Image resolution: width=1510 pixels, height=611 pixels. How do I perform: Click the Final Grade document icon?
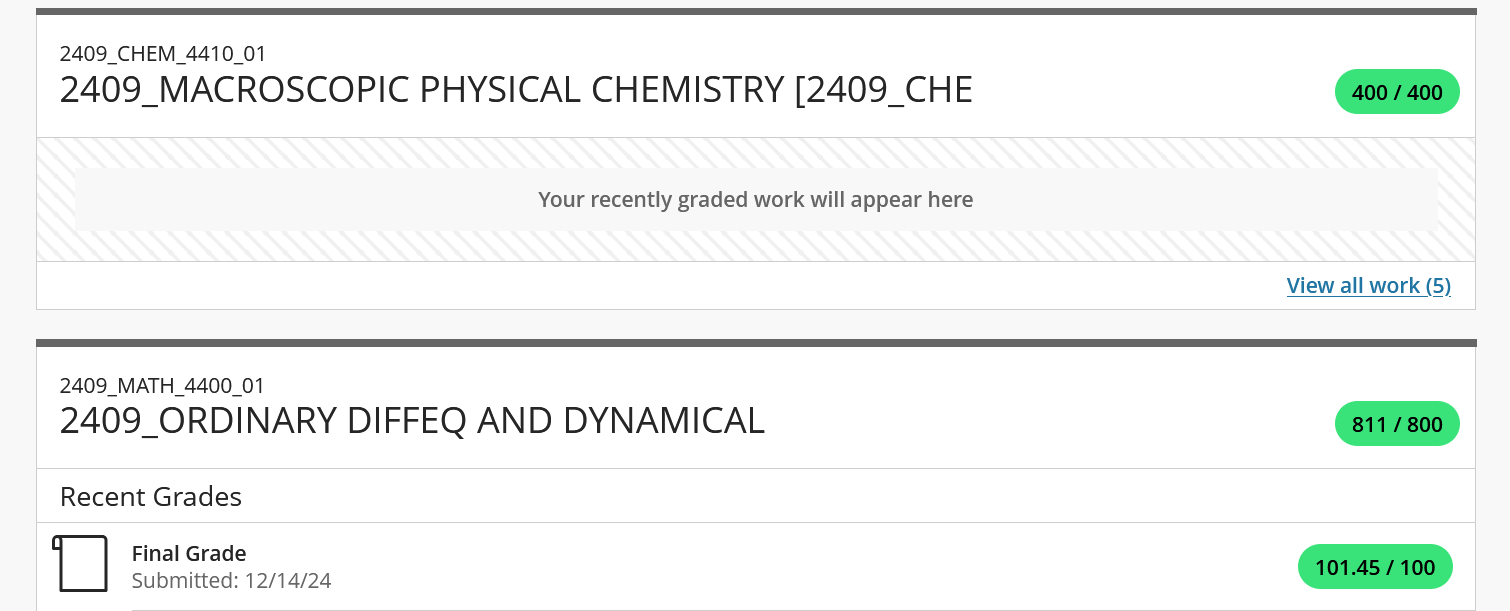coord(80,564)
